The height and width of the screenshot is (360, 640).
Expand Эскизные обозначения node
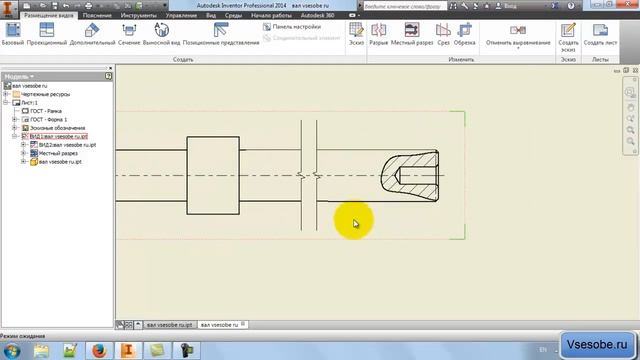click(15, 128)
